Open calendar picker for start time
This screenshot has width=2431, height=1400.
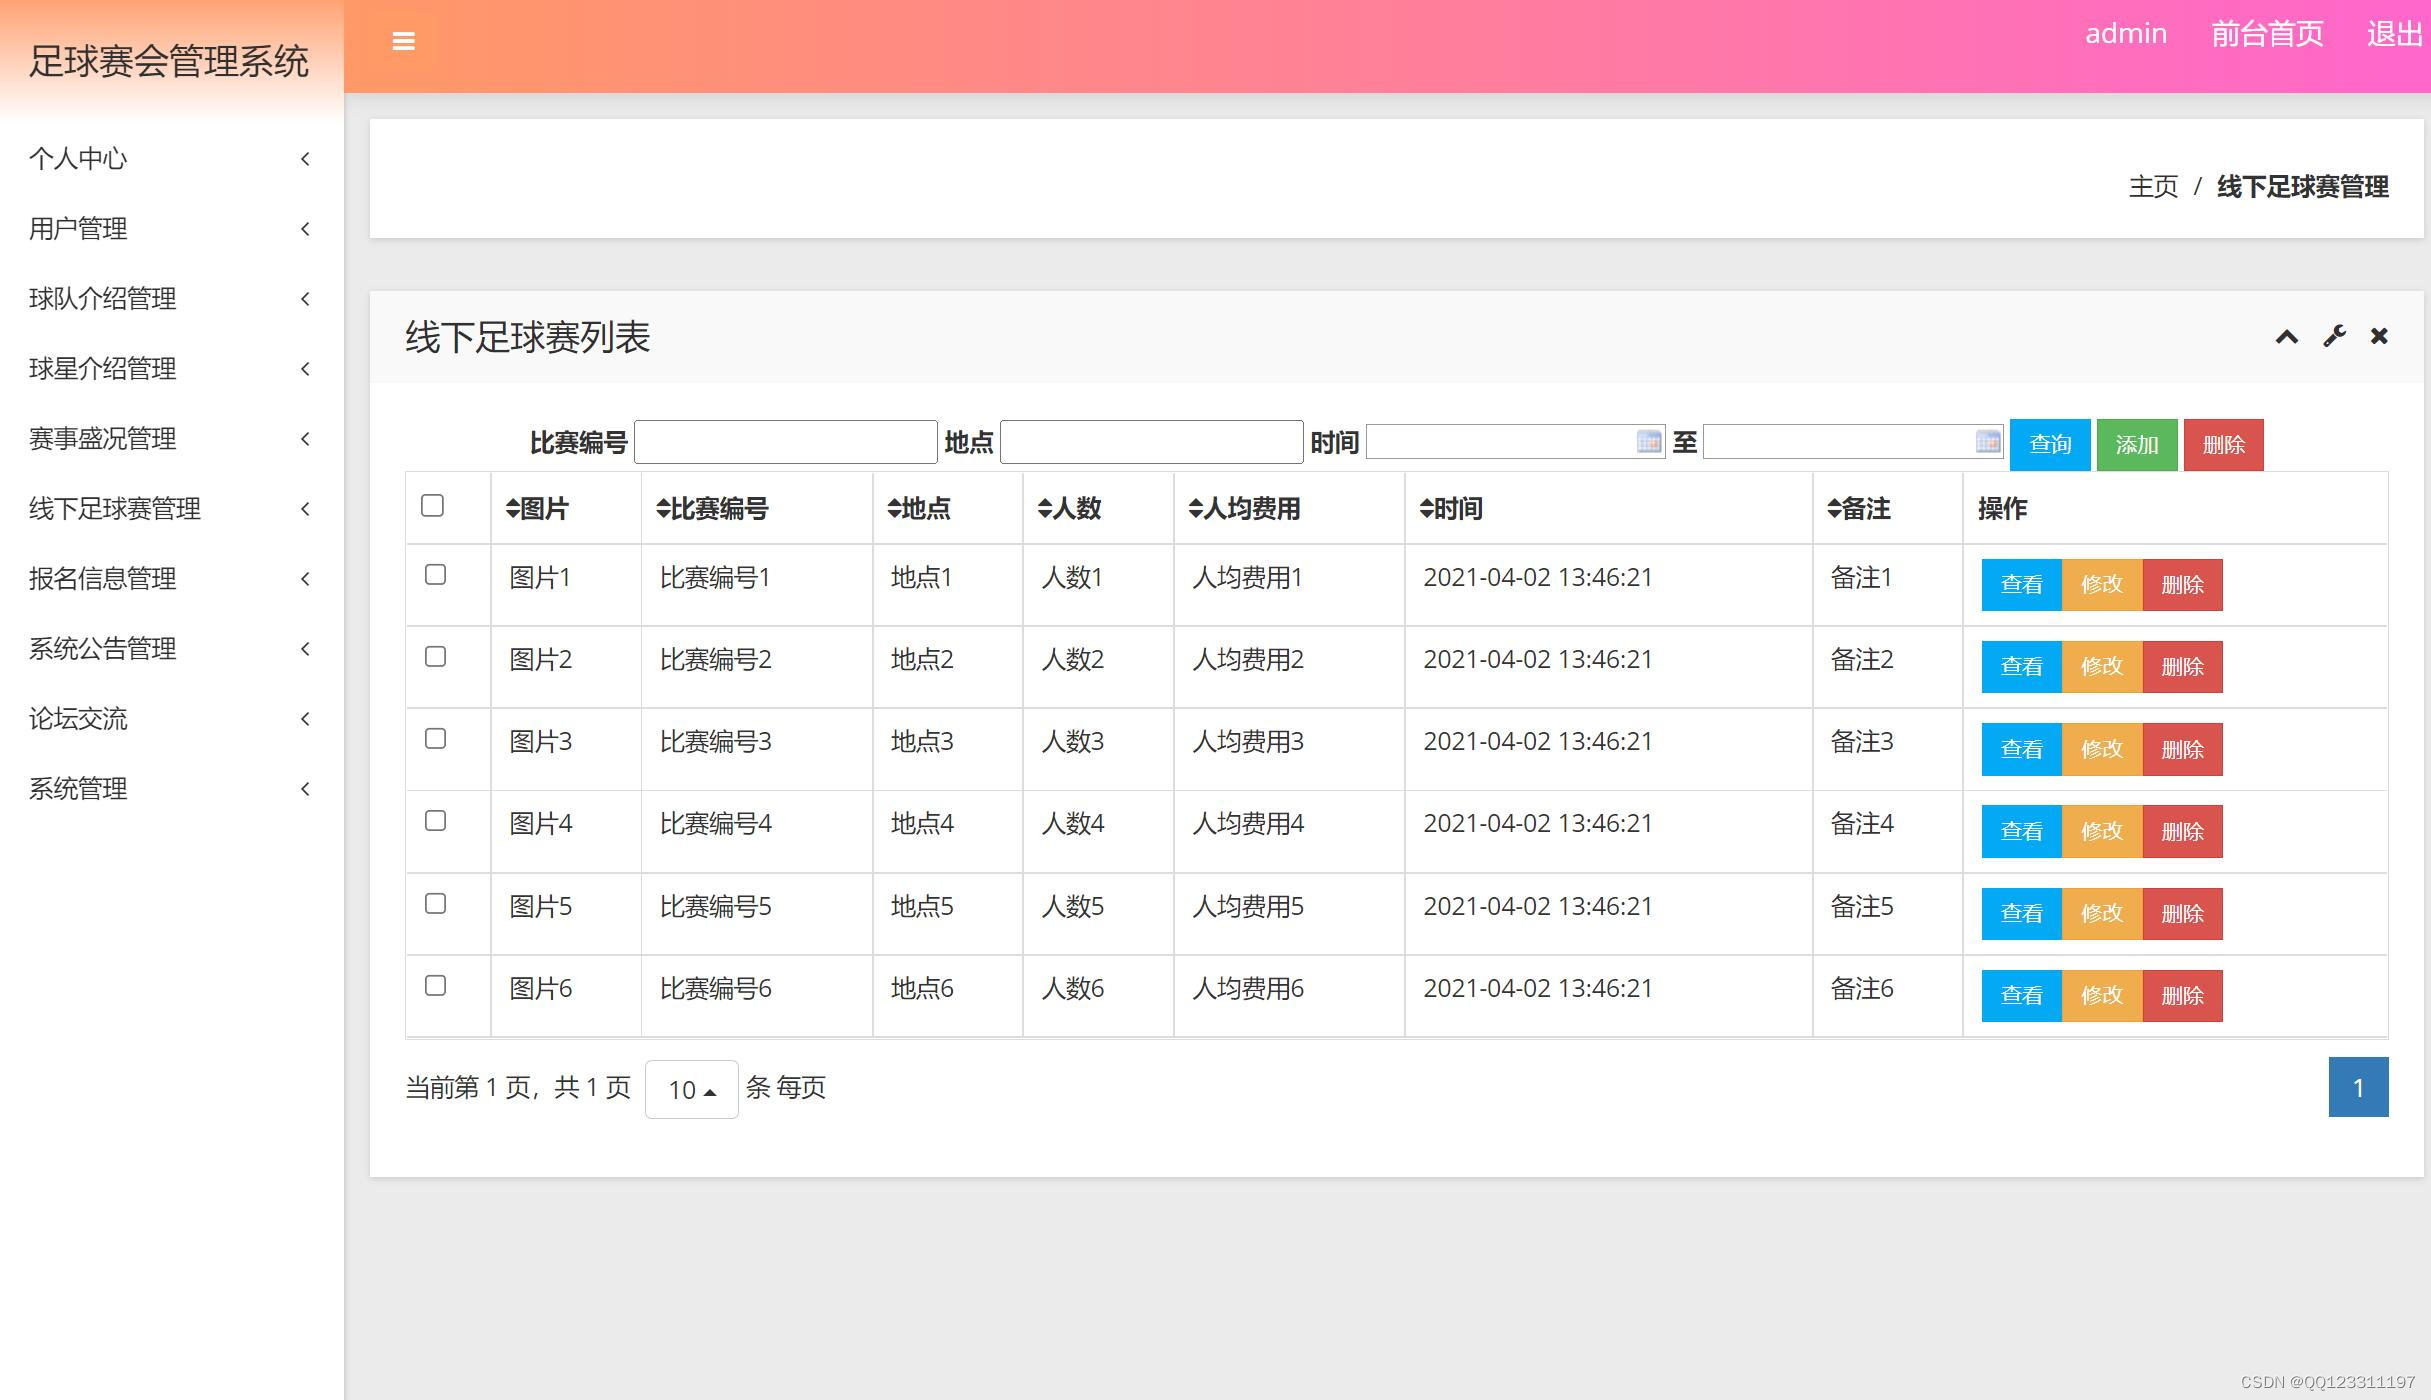[1648, 441]
